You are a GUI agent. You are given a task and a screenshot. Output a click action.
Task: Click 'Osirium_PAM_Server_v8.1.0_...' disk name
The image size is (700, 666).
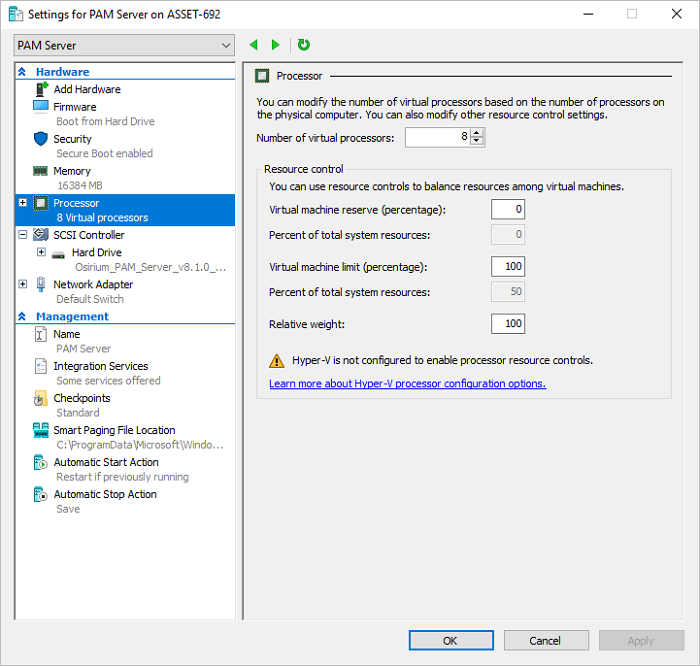tap(150, 267)
